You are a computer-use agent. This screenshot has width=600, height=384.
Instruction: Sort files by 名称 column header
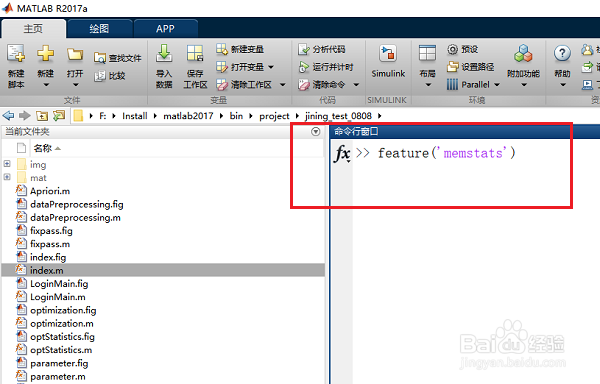tap(42, 148)
